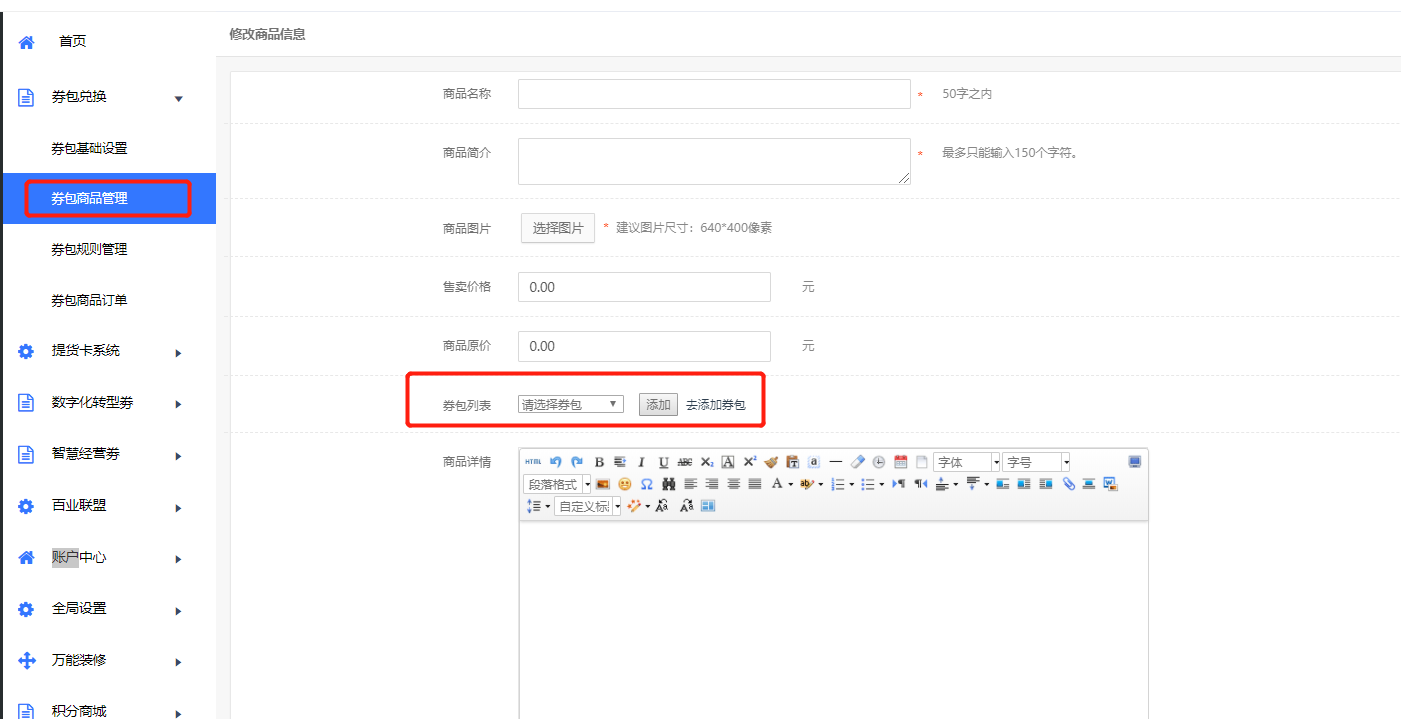The width and height of the screenshot is (1401, 719).
Task: Insert image in editor toolbar
Action: tap(602, 484)
